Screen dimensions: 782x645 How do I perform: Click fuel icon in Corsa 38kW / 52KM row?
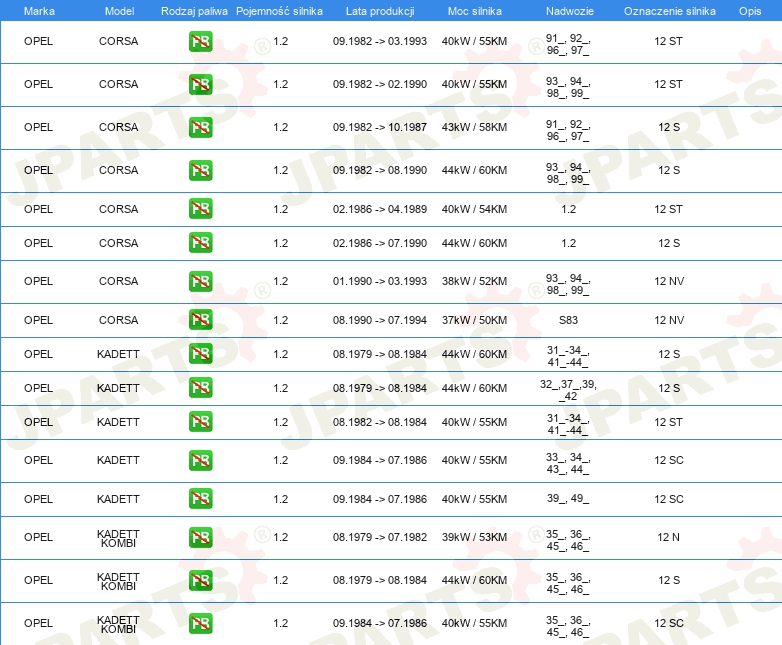point(200,281)
